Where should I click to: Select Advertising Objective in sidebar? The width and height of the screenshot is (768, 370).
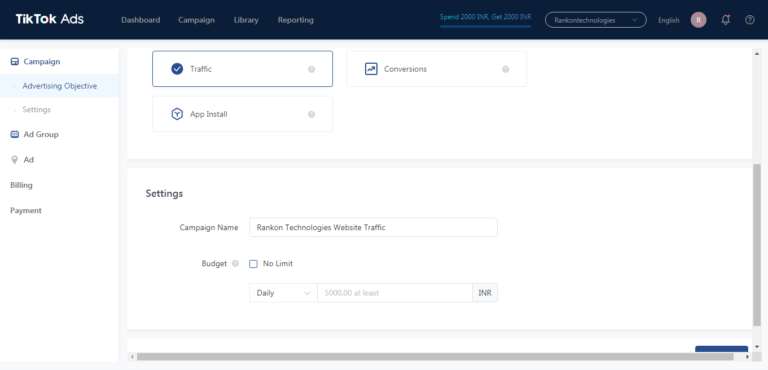(x=59, y=86)
